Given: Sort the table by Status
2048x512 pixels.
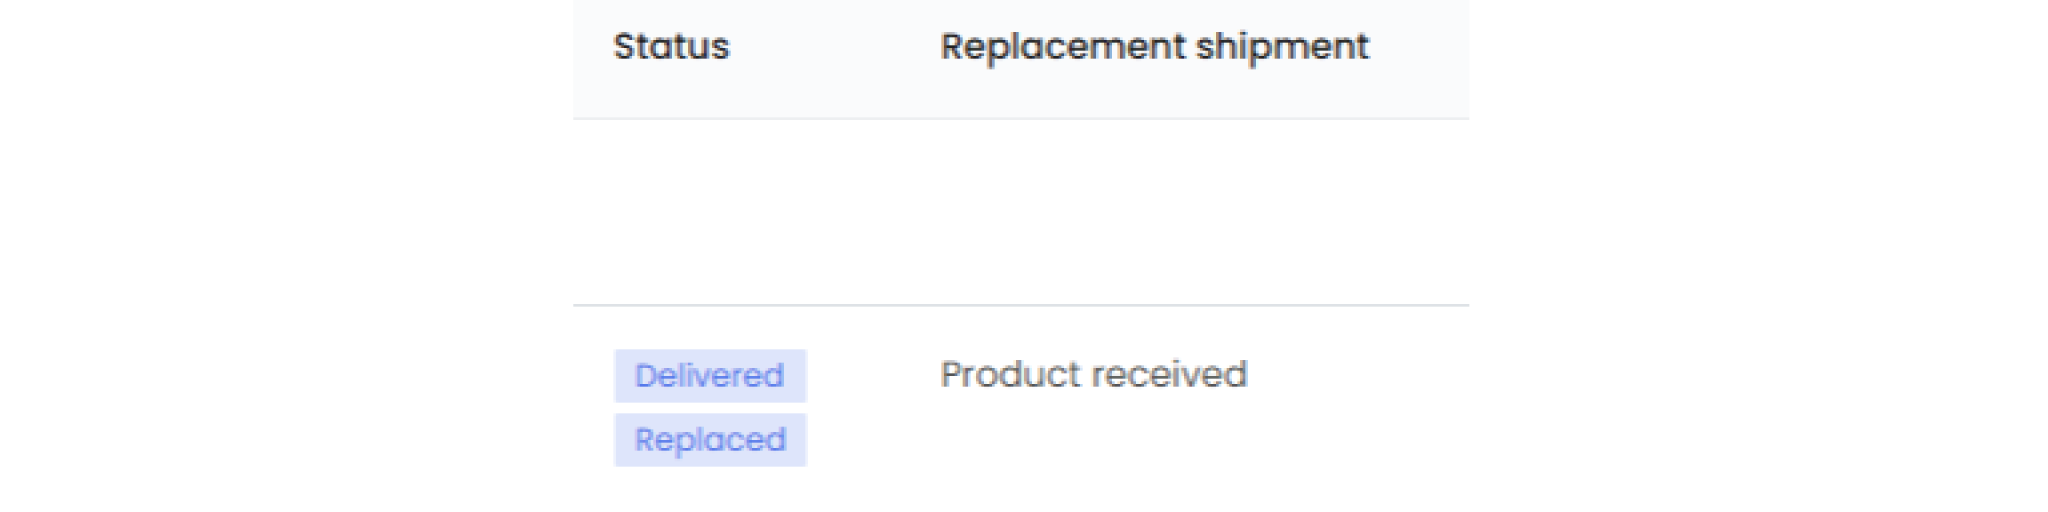Looking at the screenshot, I should (x=671, y=47).
